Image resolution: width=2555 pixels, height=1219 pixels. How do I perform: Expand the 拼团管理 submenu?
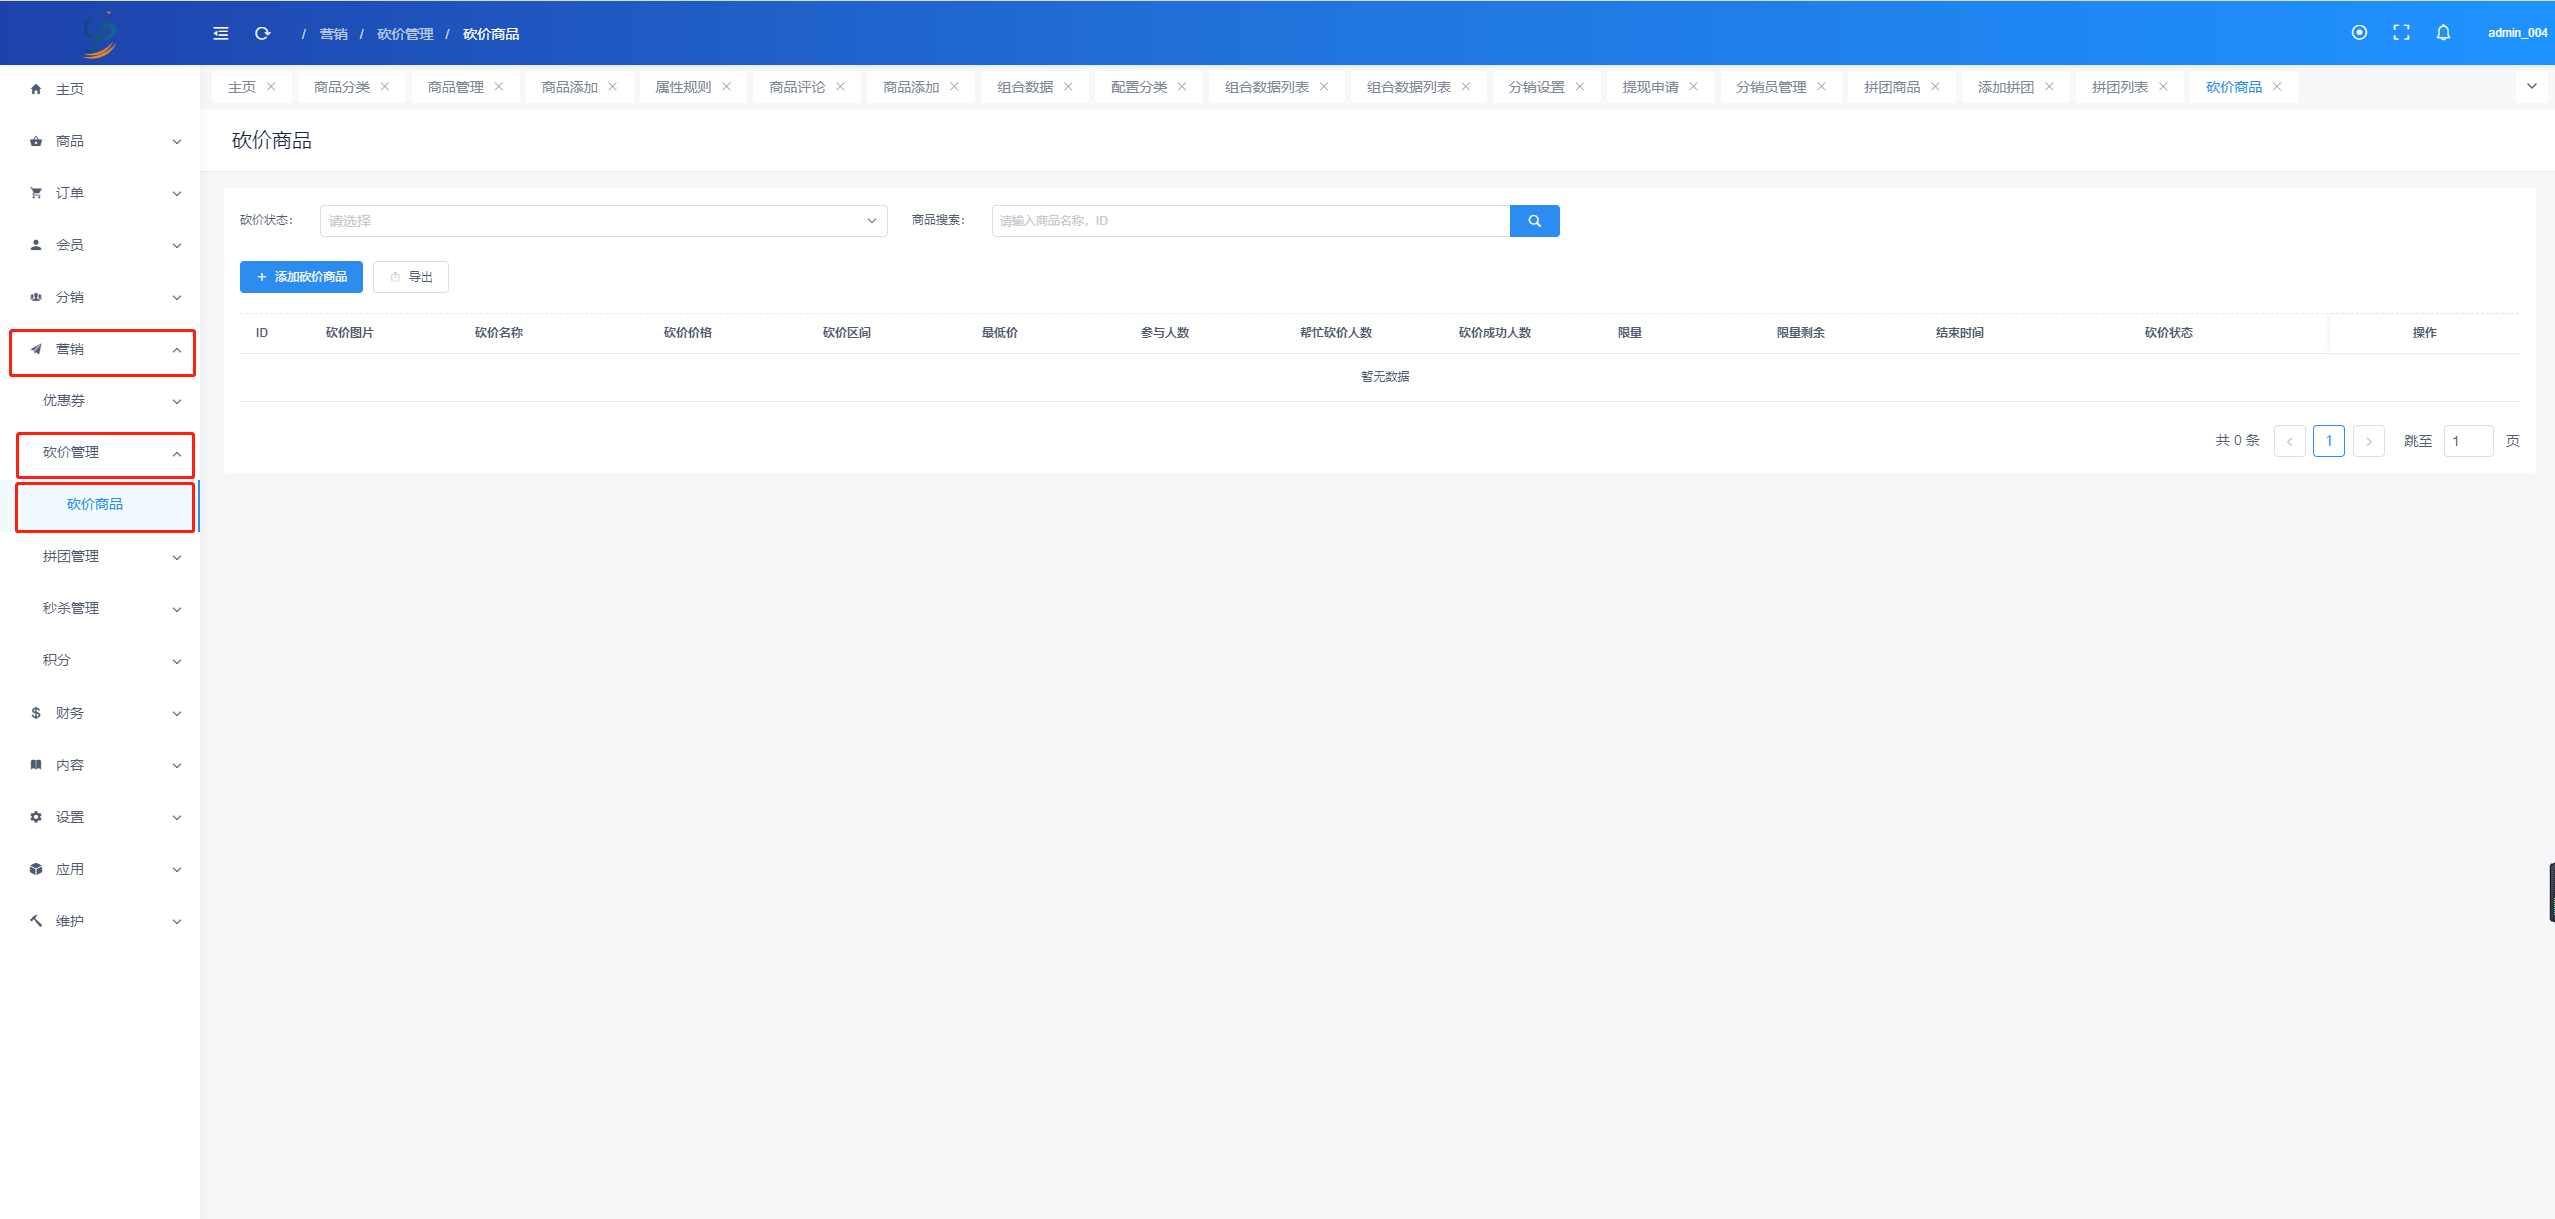click(x=100, y=557)
